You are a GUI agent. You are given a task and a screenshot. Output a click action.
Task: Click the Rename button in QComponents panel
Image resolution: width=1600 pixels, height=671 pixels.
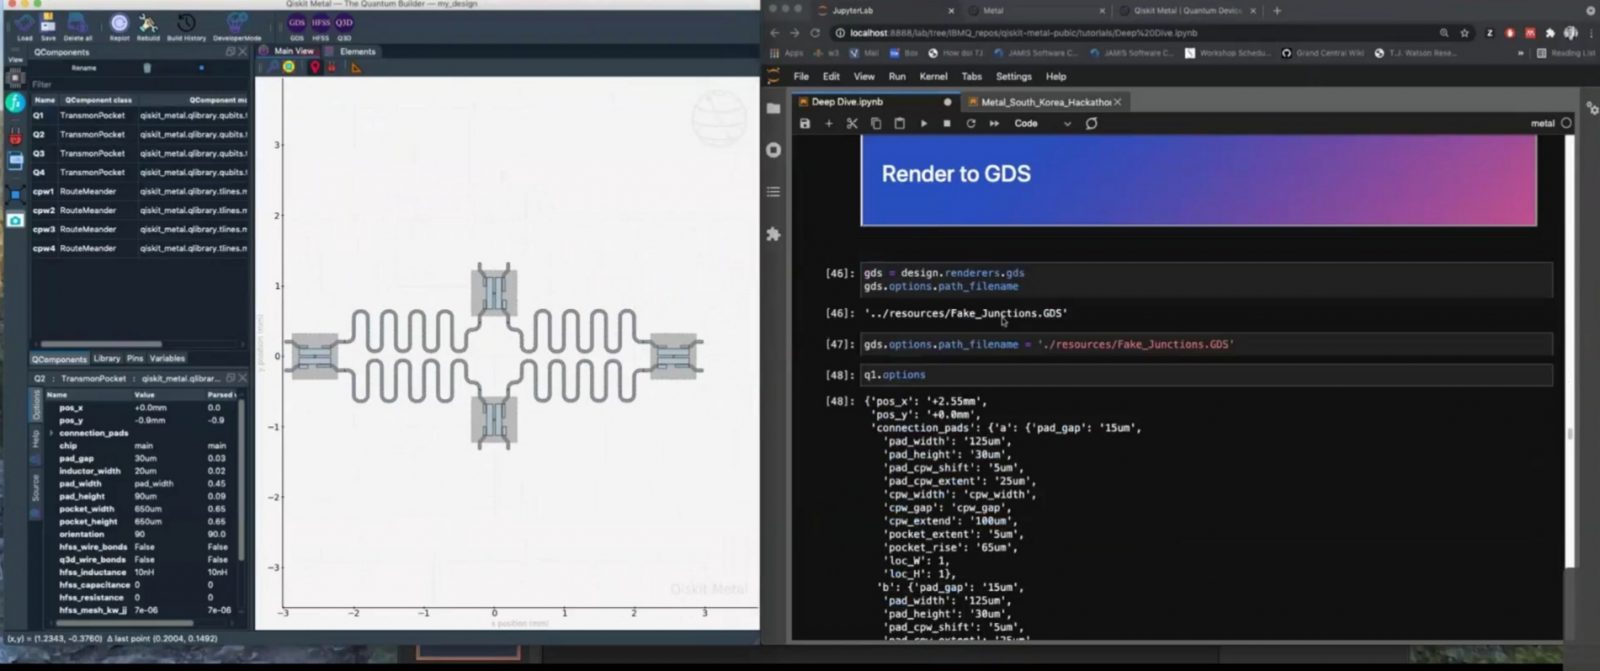coord(84,68)
